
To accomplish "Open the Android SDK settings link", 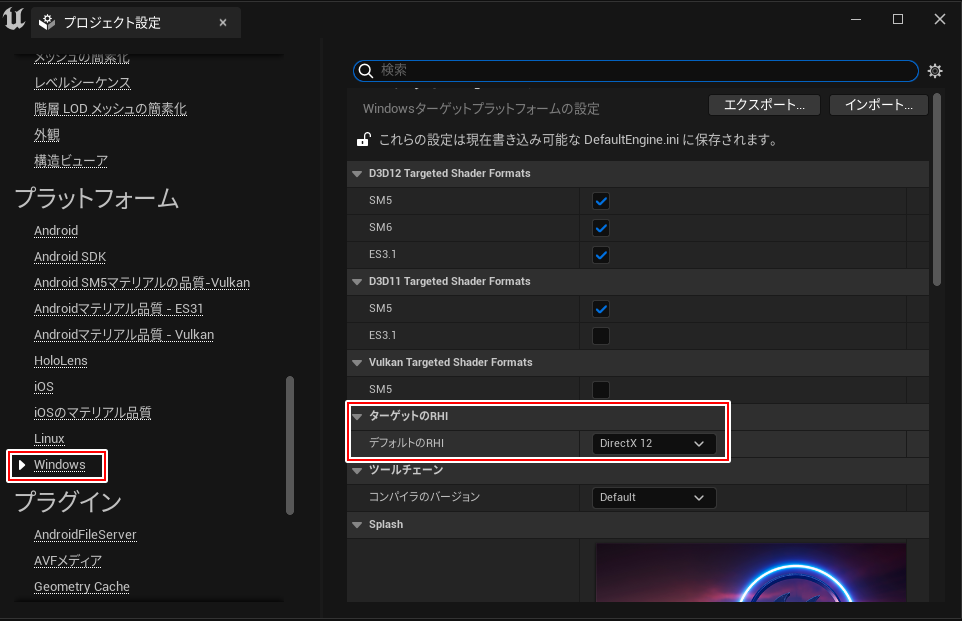I will (x=70, y=257).
